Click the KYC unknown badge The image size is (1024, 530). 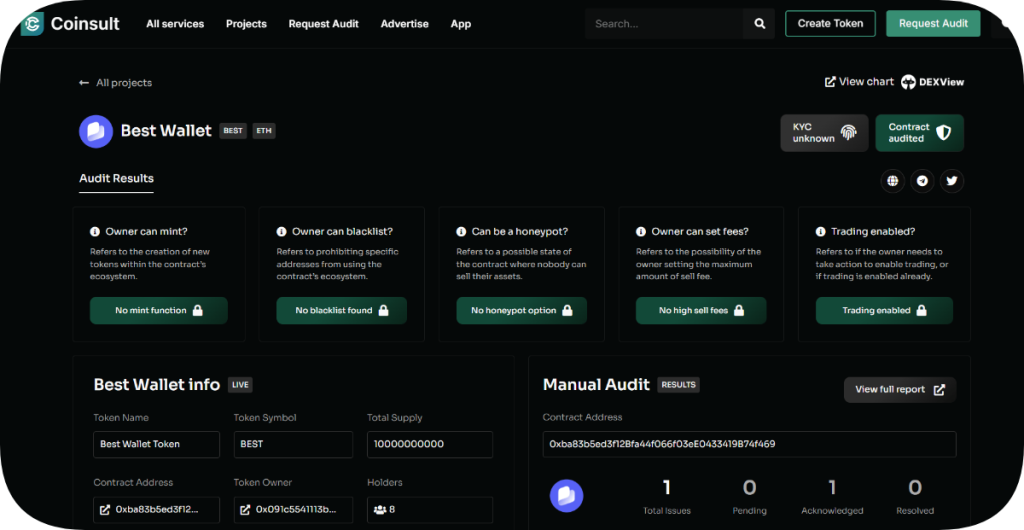point(824,133)
